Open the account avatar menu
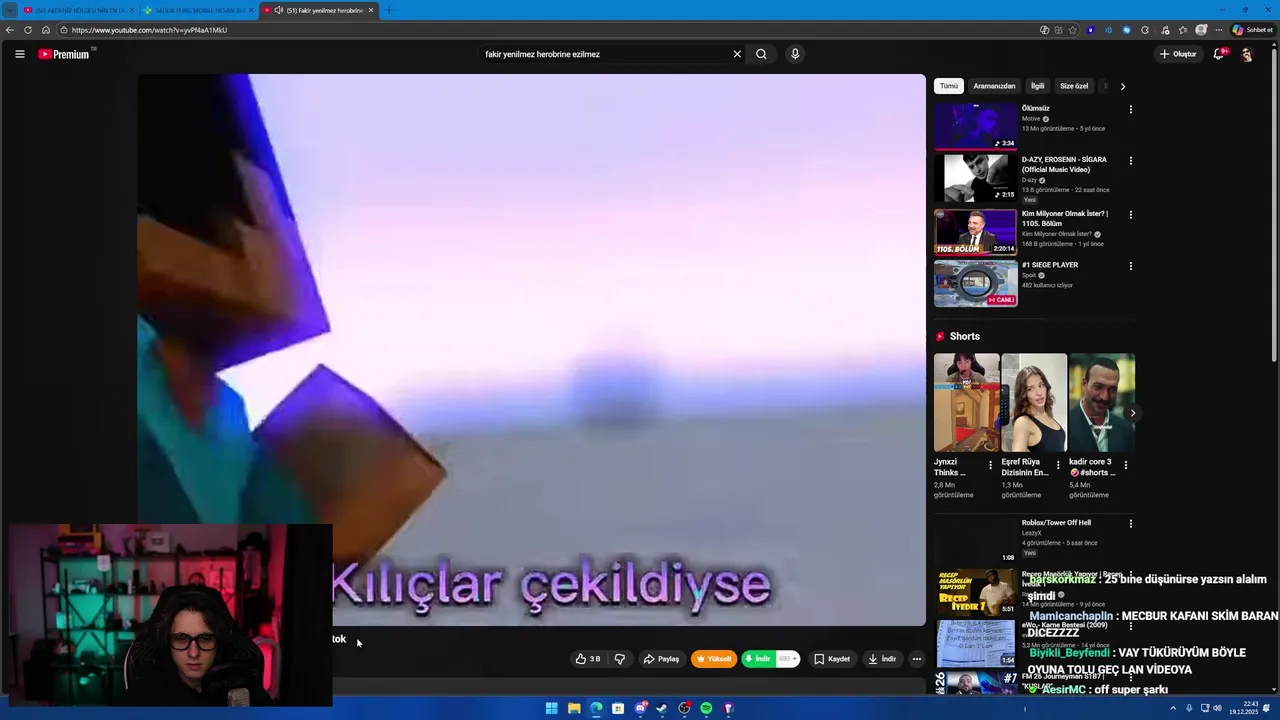Image resolution: width=1280 pixels, height=720 pixels. pos(1246,54)
